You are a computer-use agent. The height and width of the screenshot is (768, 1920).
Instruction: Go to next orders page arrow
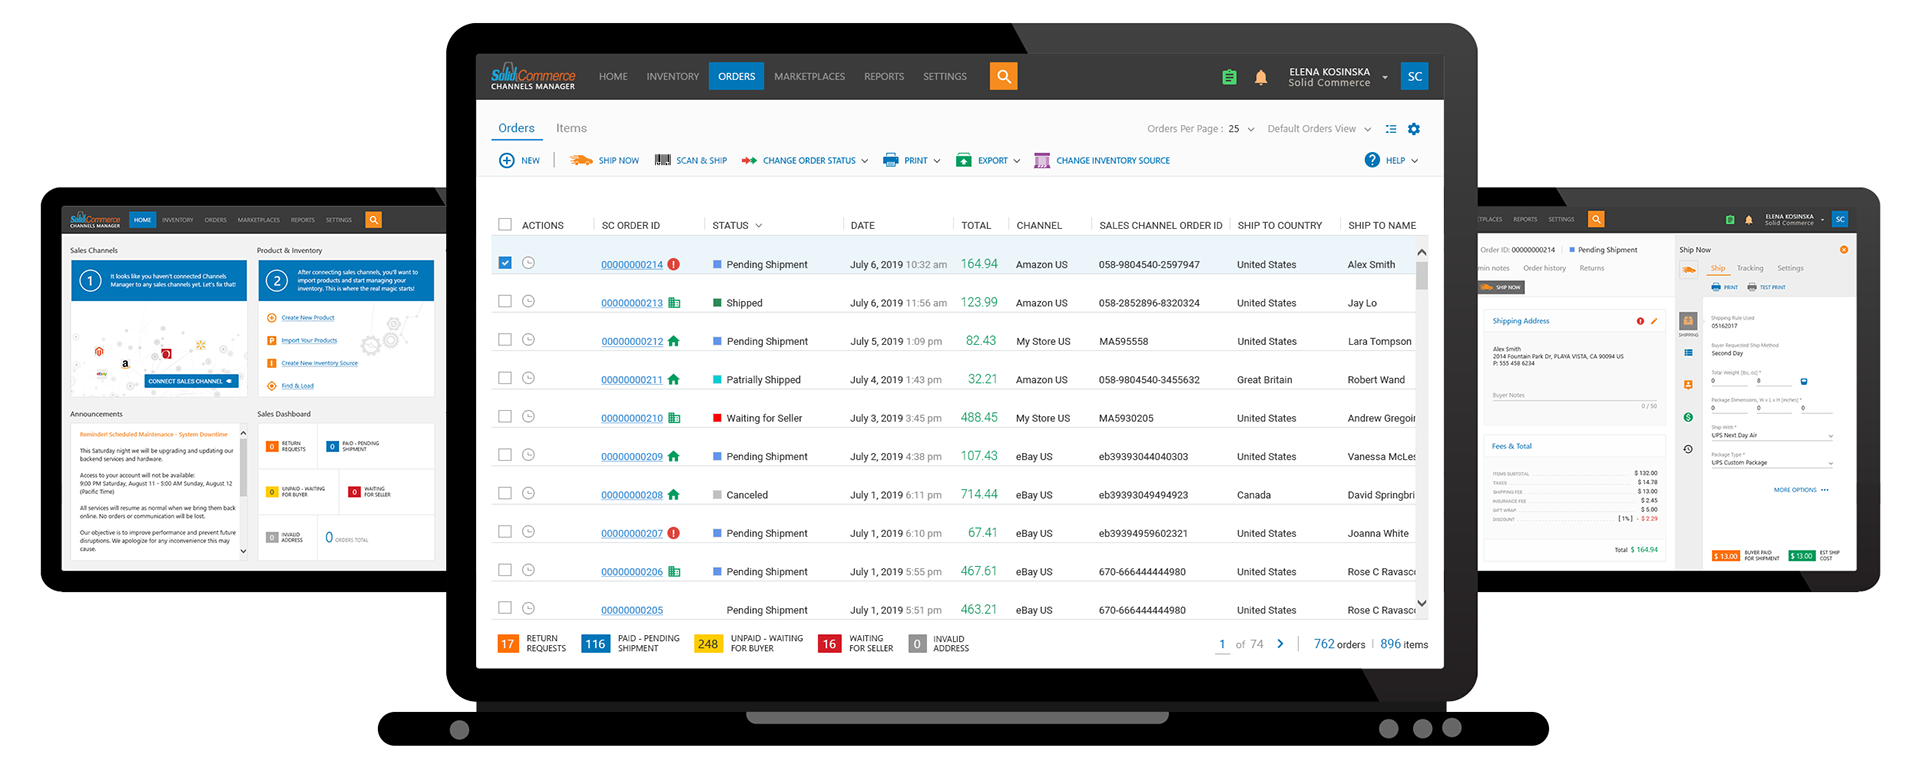click(1280, 644)
